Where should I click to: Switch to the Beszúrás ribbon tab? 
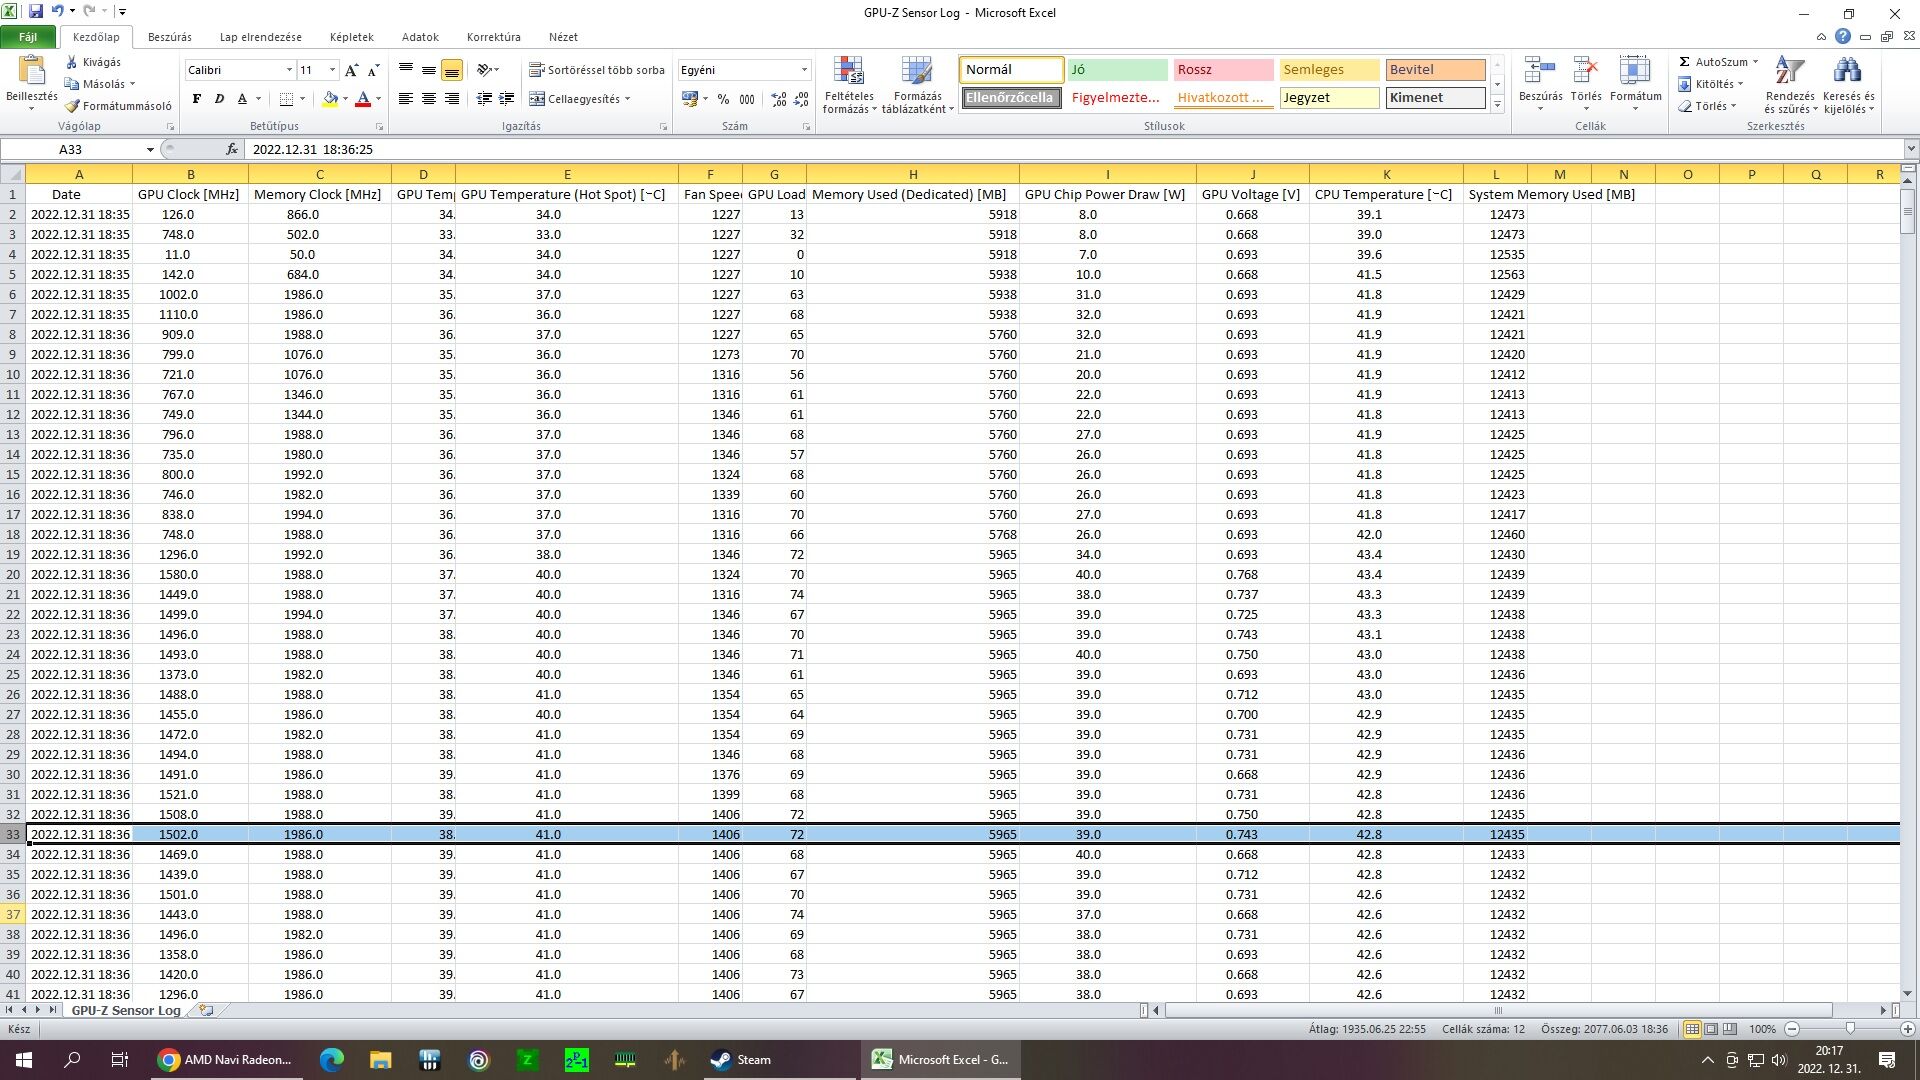pyautogui.click(x=169, y=37)
